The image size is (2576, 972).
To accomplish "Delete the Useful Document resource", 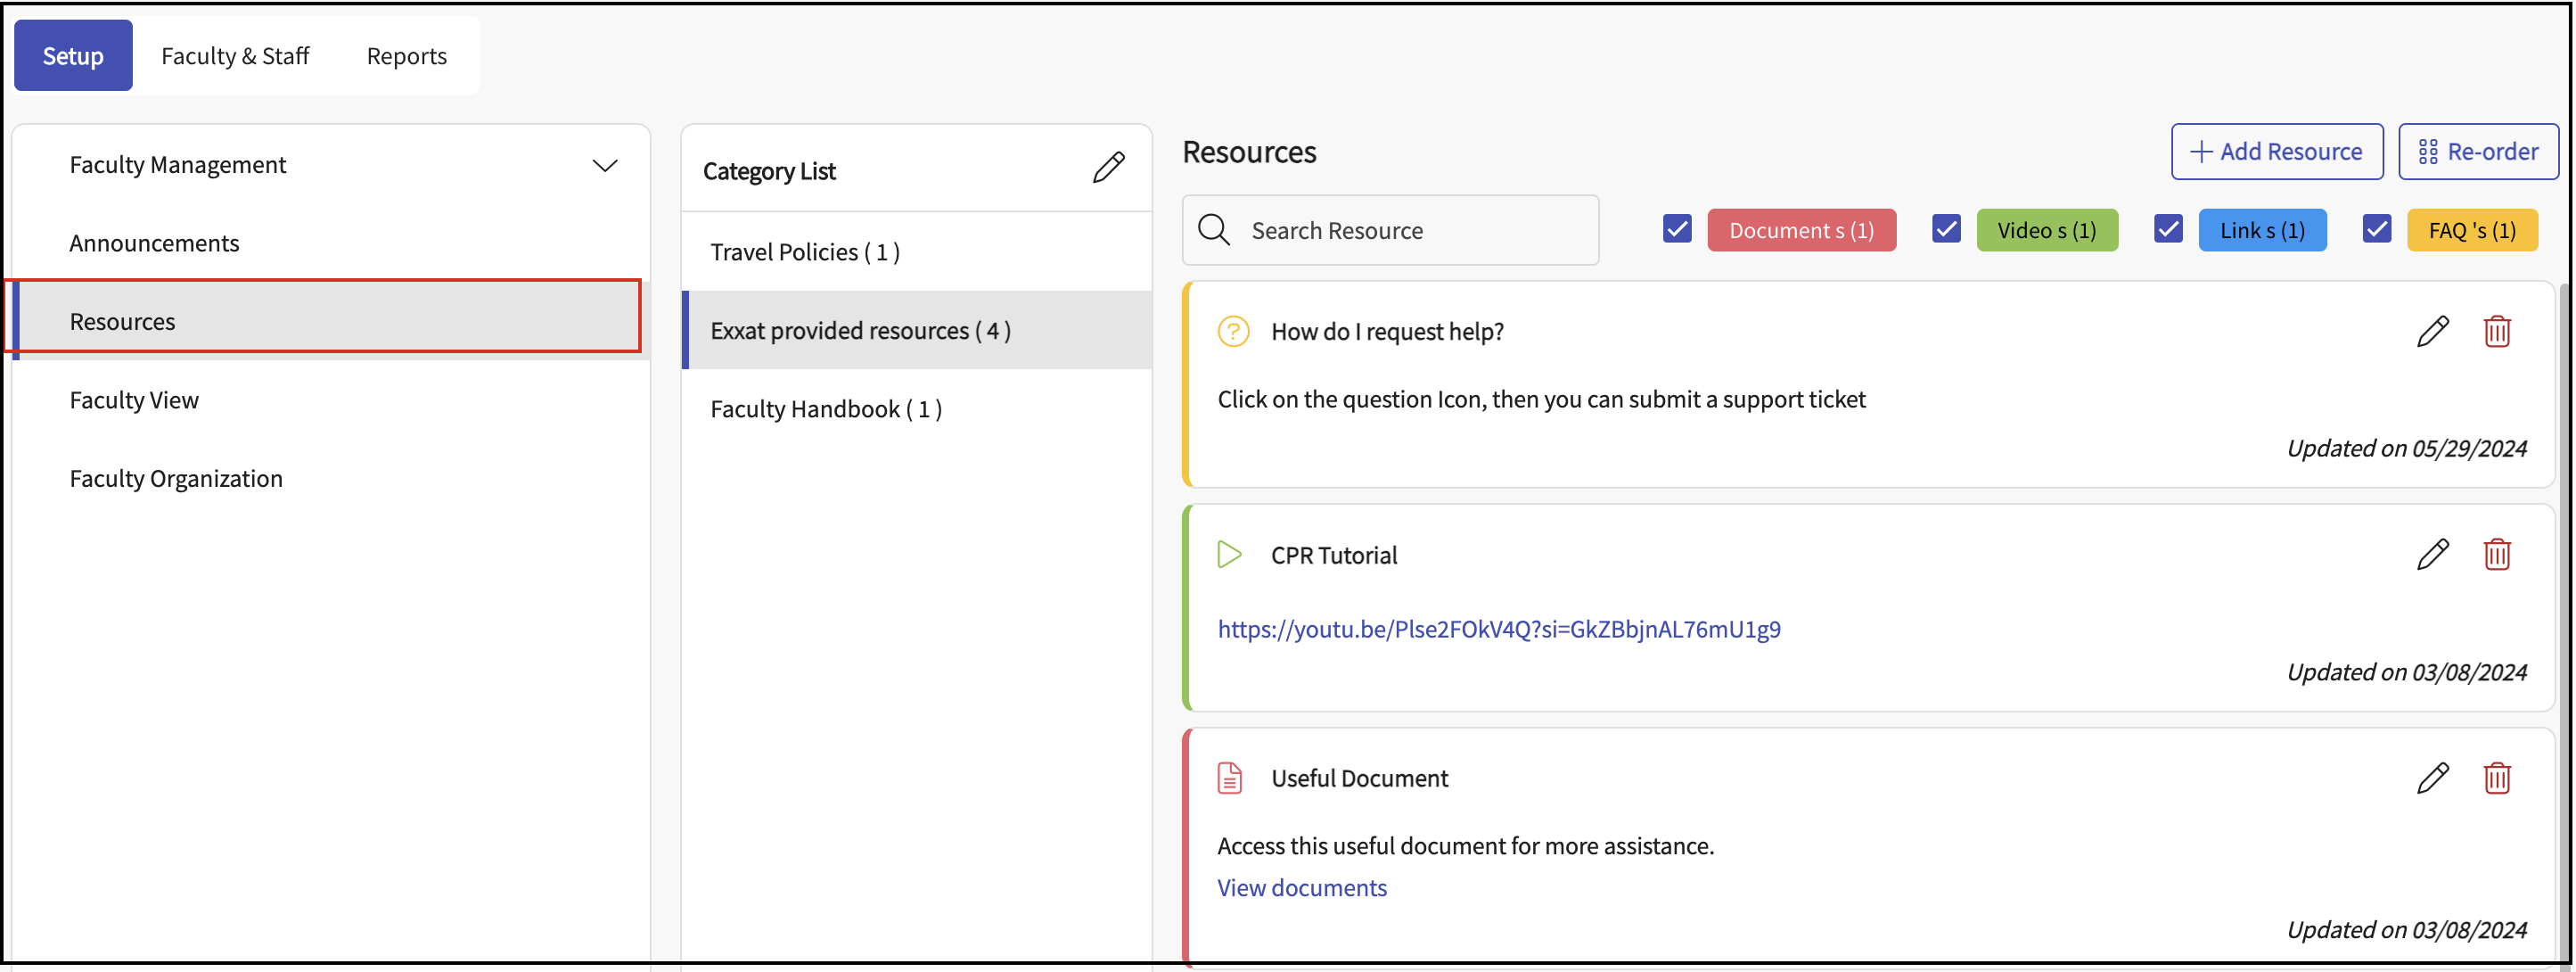I will (2496, 778).
